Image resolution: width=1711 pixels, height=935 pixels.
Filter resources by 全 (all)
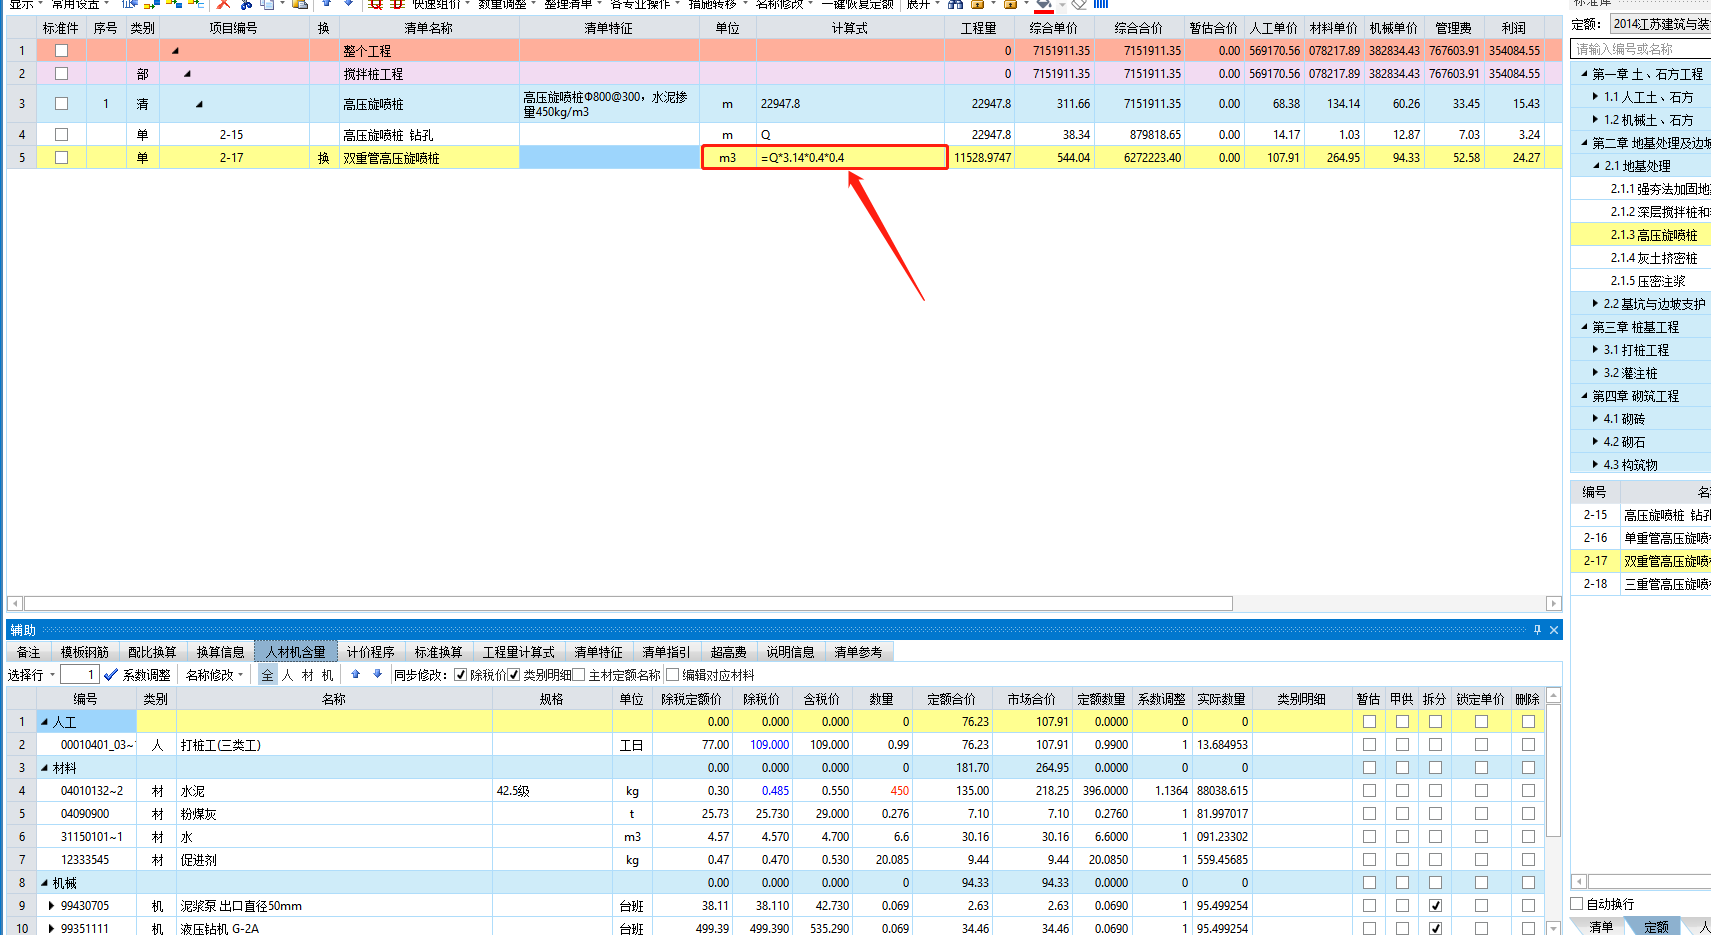point(267,675)
